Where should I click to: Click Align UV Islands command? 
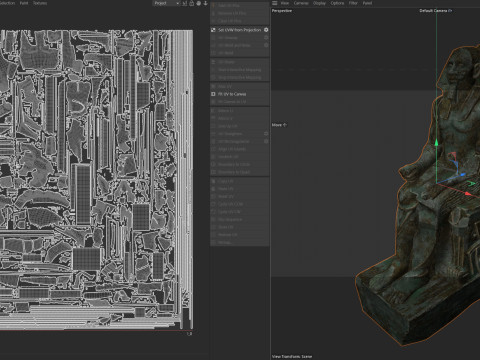click(240, 149)
